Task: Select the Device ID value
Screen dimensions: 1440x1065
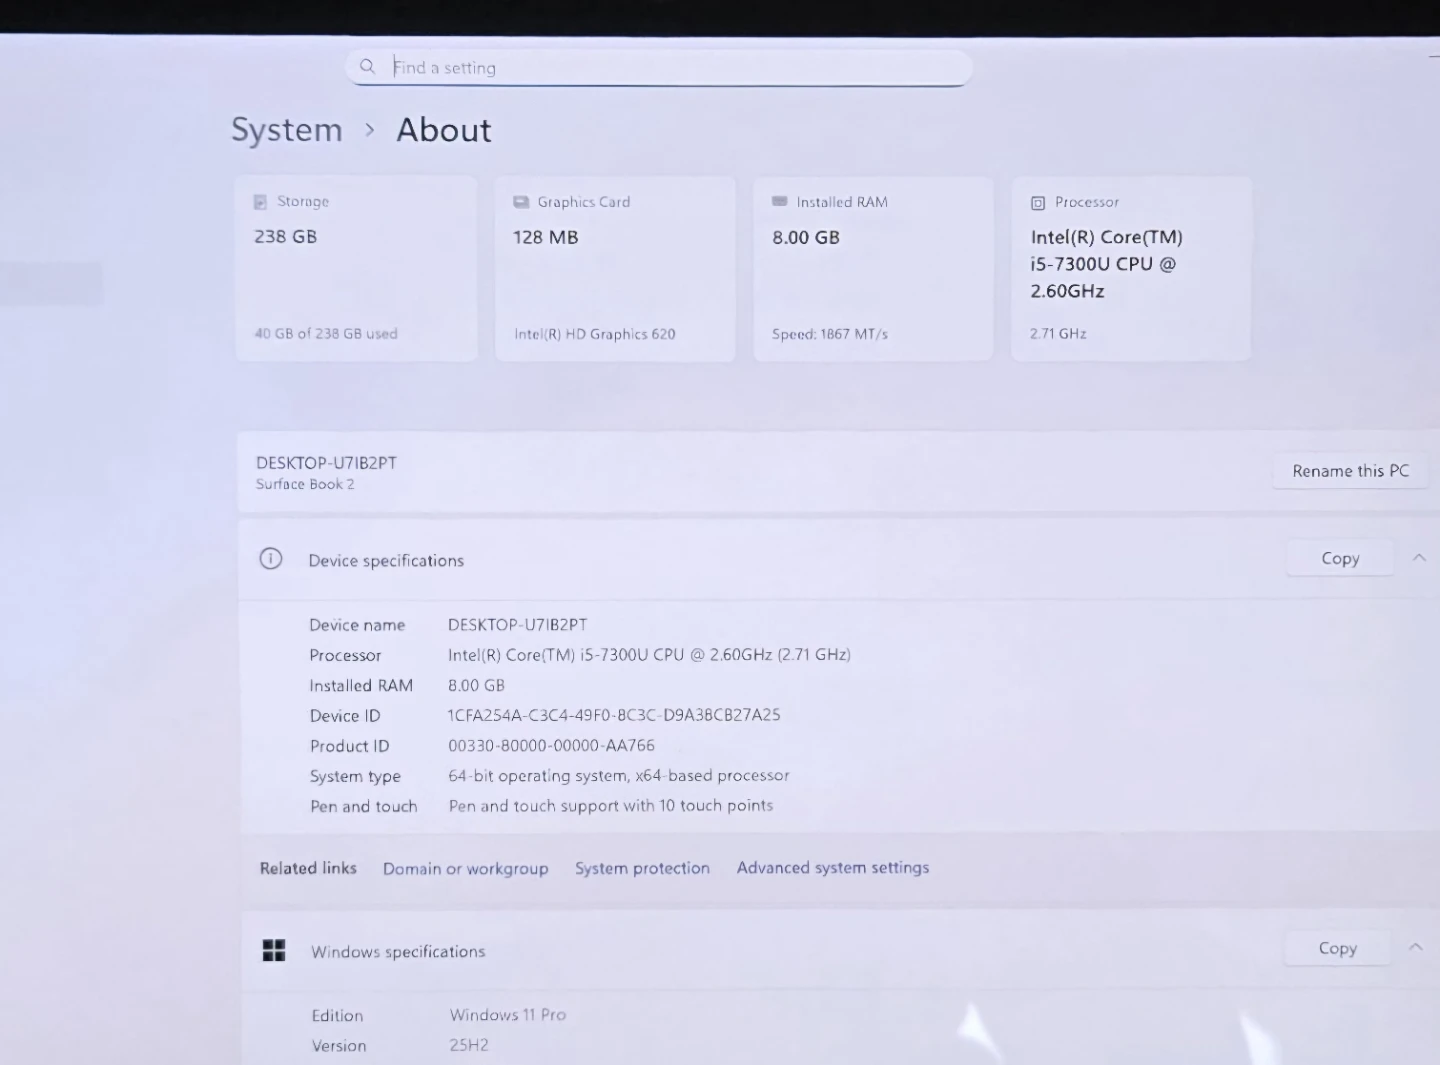Action: 614,715
